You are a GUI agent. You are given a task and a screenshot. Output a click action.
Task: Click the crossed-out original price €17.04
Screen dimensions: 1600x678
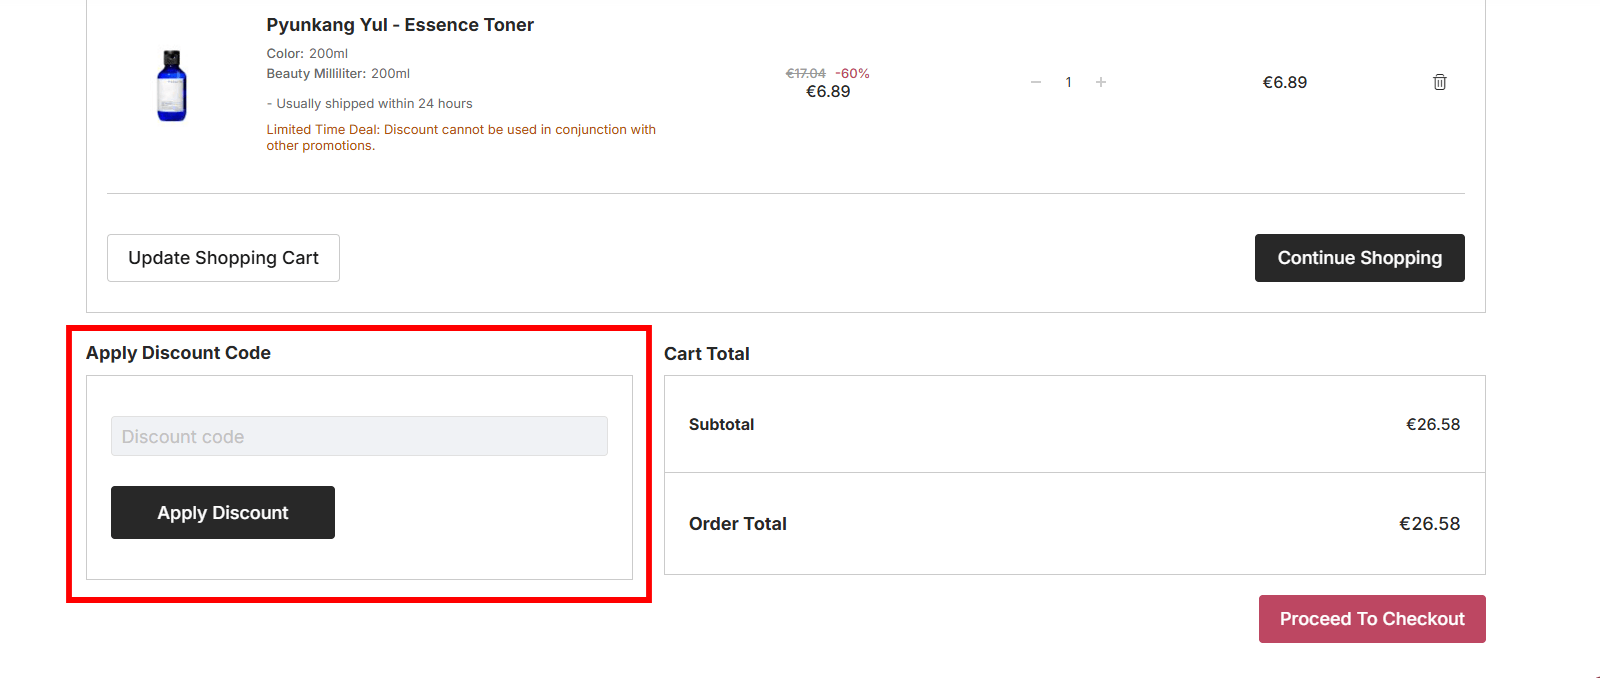[x=803, y=73]
